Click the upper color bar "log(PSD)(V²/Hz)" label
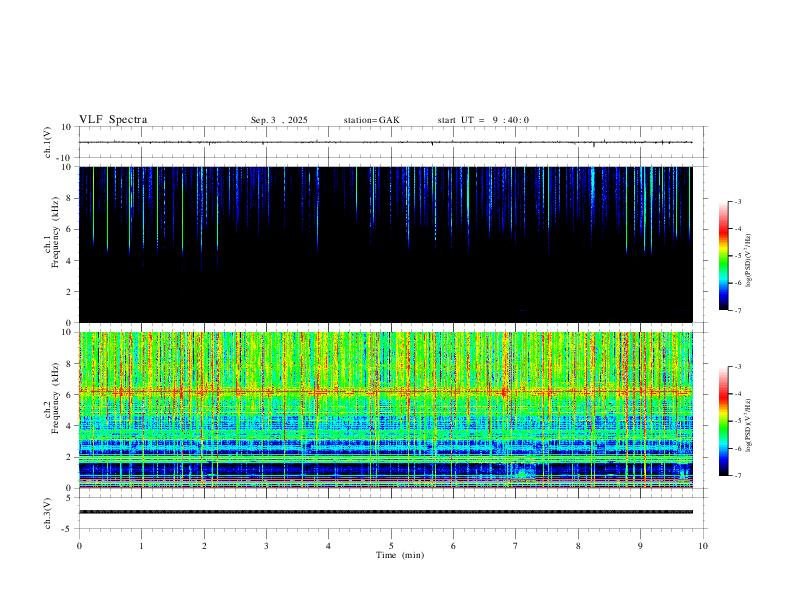The width and height of the screenshot is (792, 612). point(749,260)
